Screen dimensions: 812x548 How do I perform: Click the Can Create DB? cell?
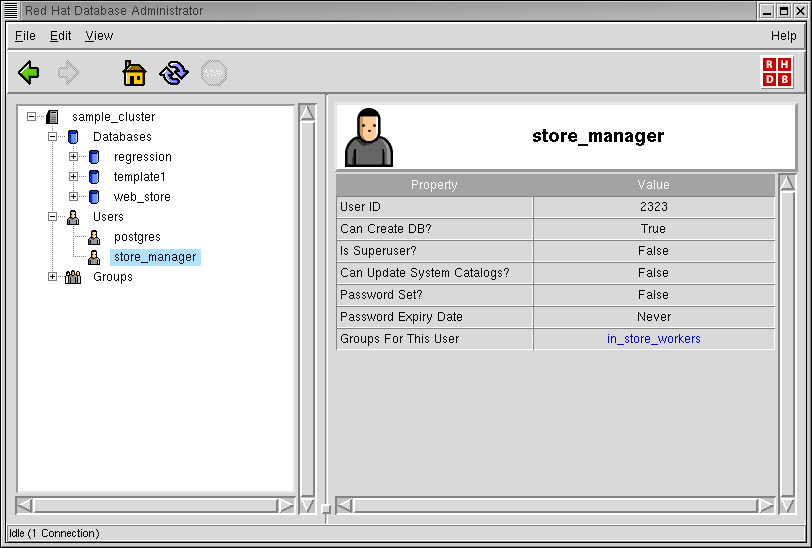(435, 229)
